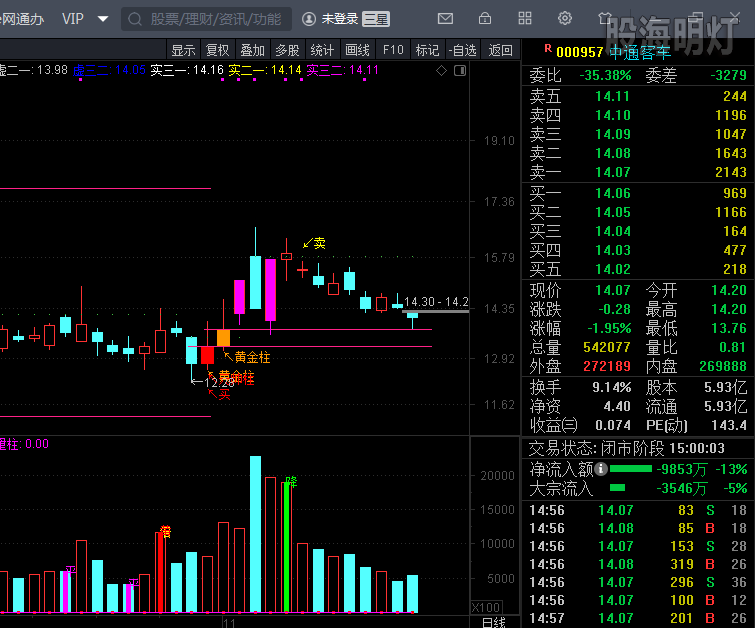
Task: Click the 返回 back button
Action: [501, 50]
